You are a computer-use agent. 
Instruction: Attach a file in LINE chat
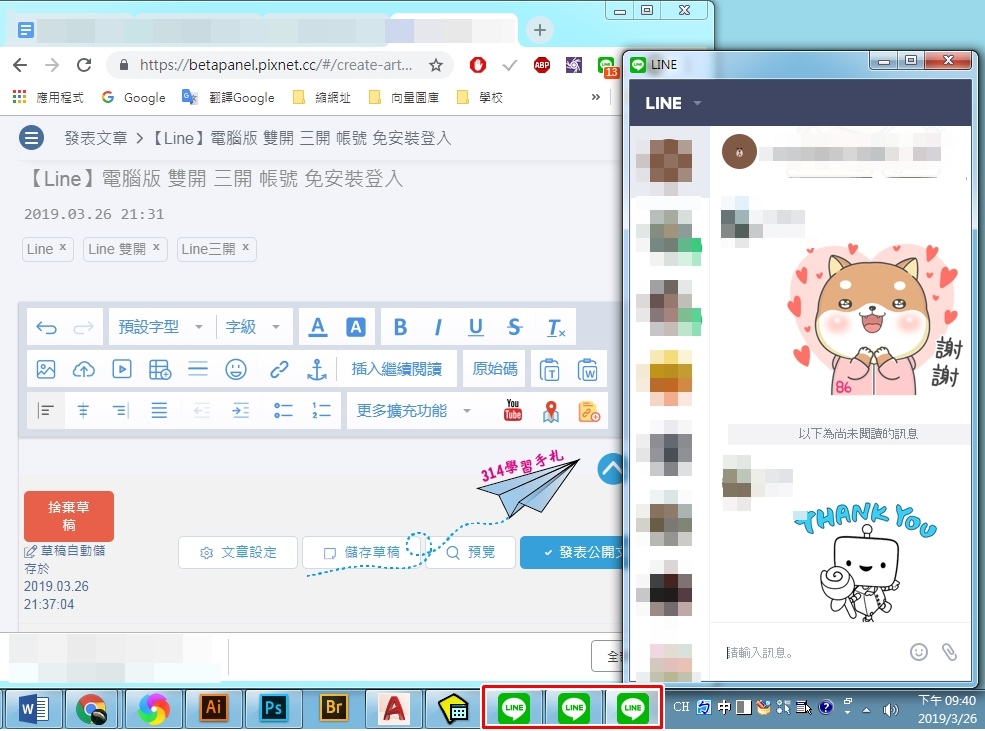949,652
